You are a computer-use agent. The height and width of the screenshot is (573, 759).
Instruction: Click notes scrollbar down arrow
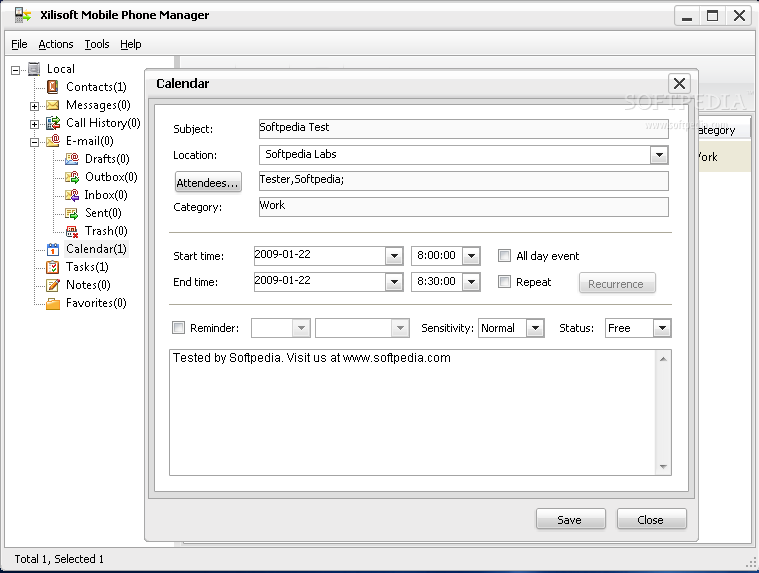tap(663, 467)
